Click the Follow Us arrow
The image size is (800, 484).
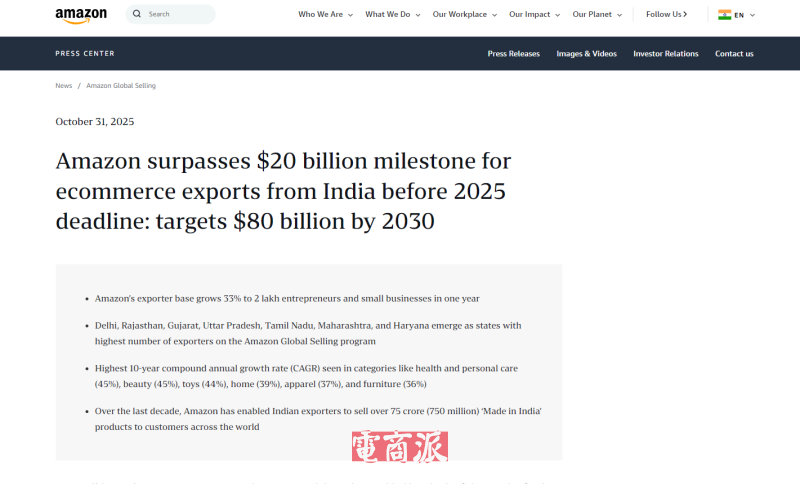coord(685,15)
